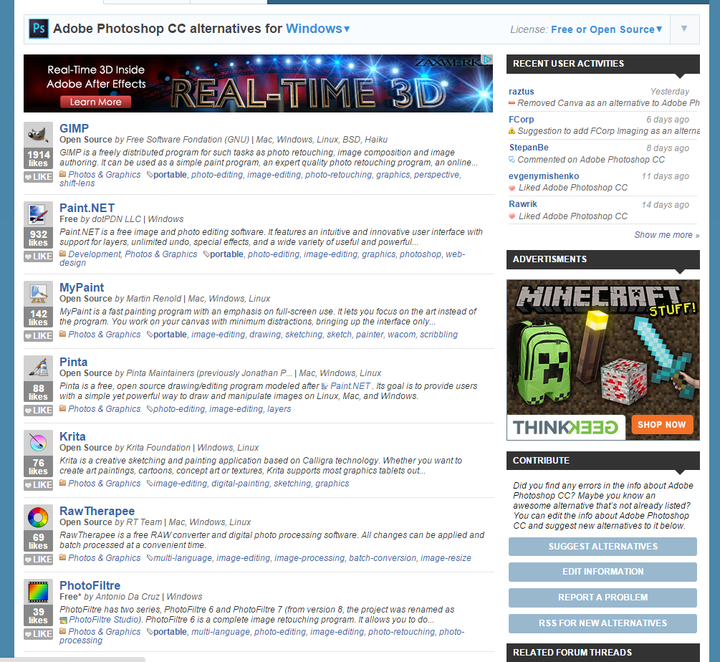
Task: Click the digital-painting tag under Krita
Action: point(240,483)
